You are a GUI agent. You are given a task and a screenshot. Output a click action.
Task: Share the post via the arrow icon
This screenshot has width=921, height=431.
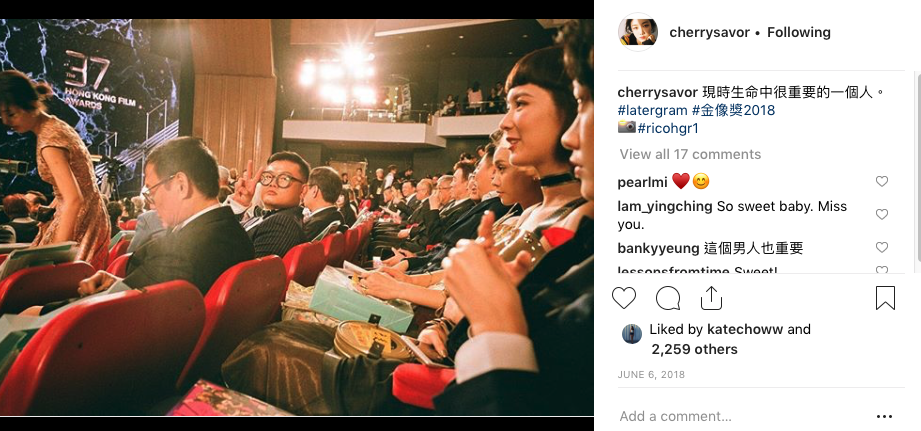pyautogui.click(x=711, y=298)
